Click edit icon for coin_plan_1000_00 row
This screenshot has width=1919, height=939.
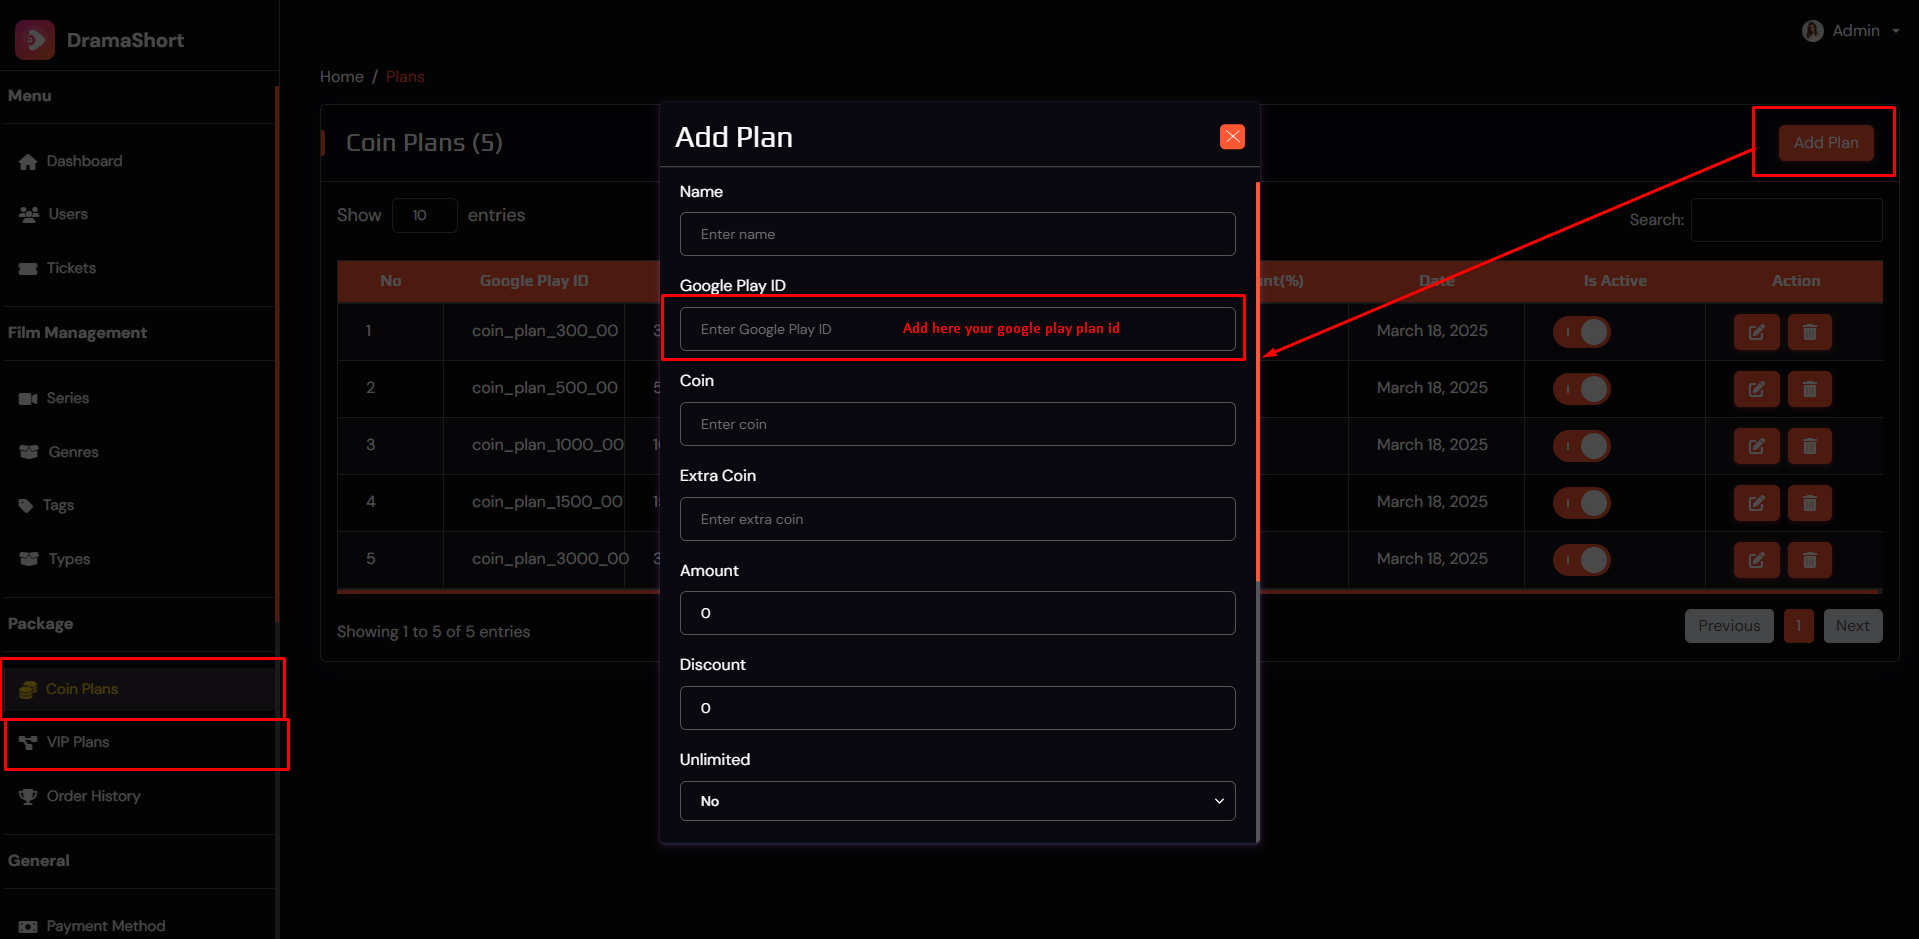(x=1756, y=446)
